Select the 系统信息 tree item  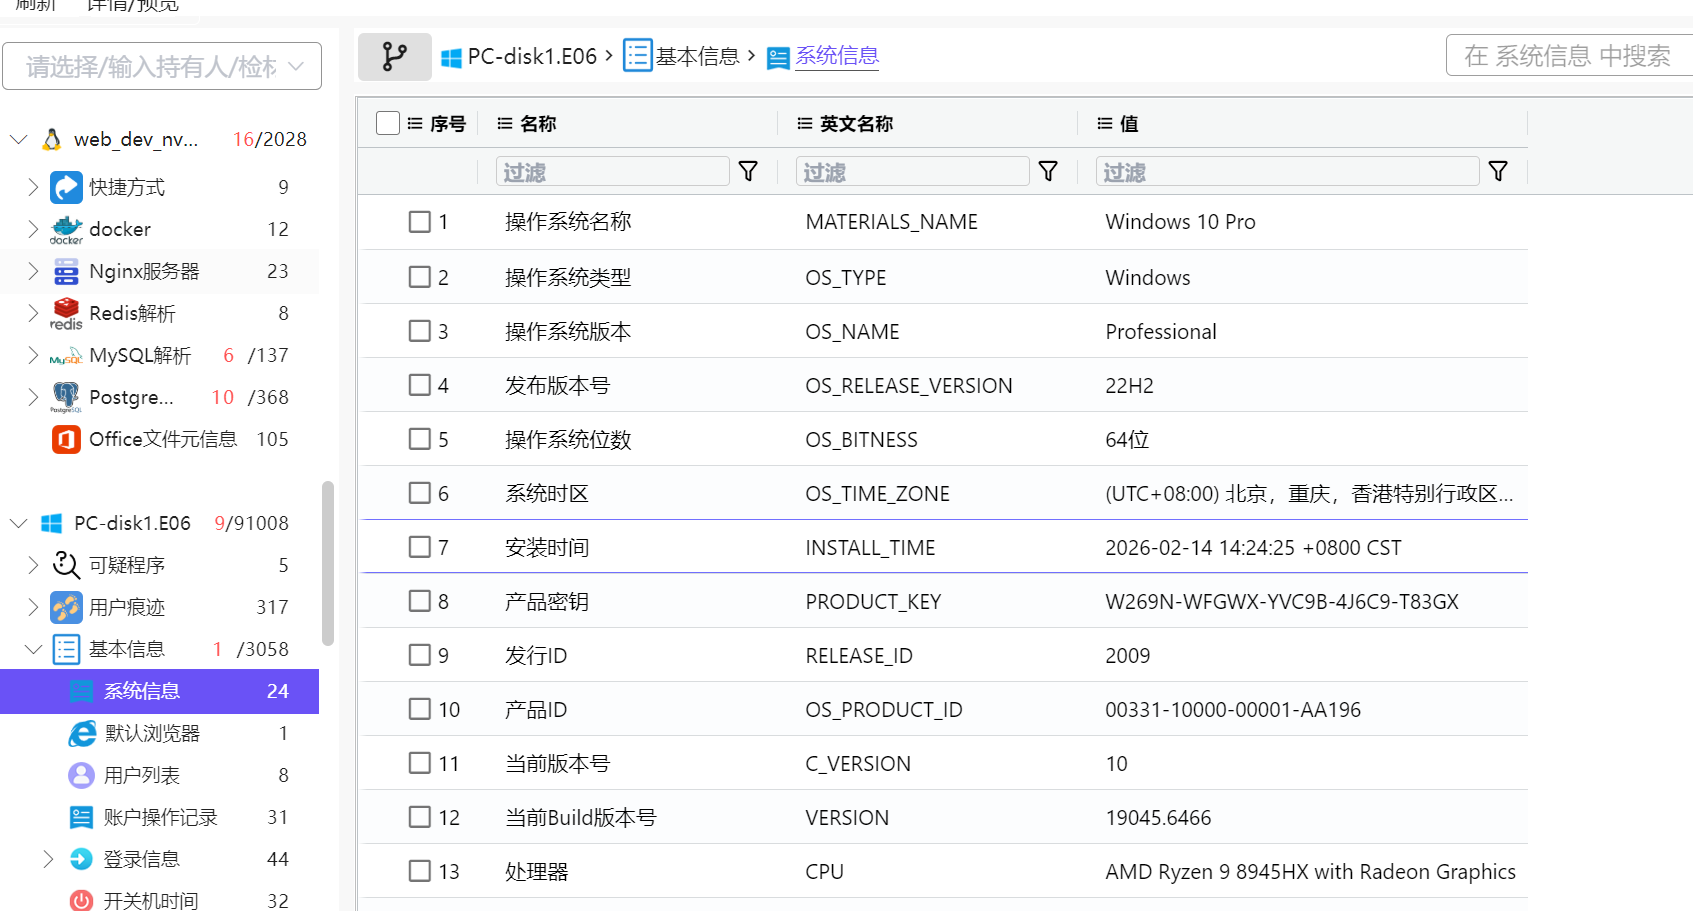[x=160, y=691]
